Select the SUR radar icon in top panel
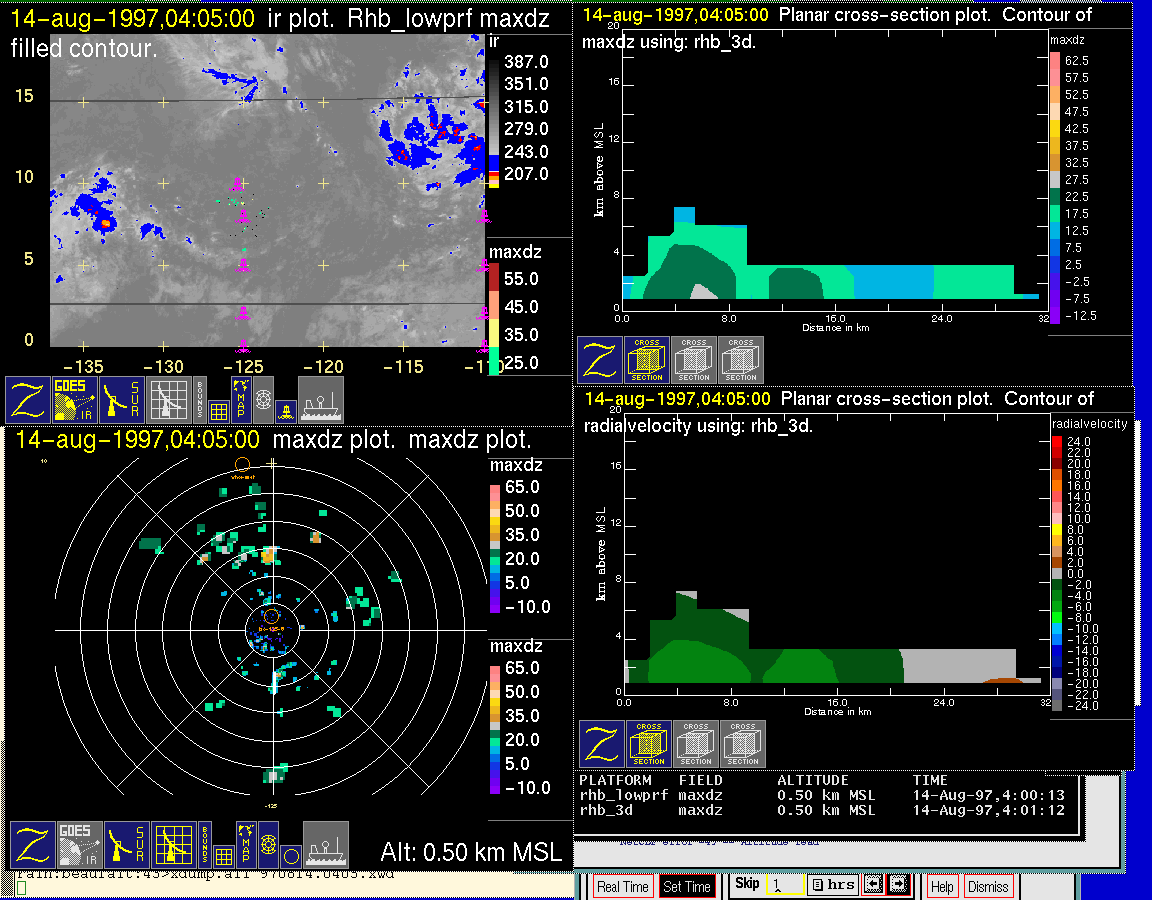This screenshot has height=900, width=1152. [x=124, y=400]
